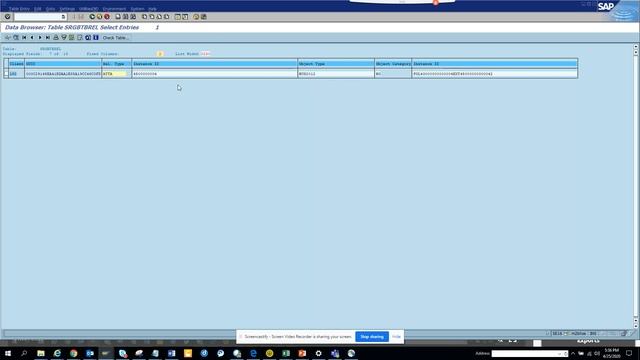Open the Edit menu

click(x=38, y=9)
